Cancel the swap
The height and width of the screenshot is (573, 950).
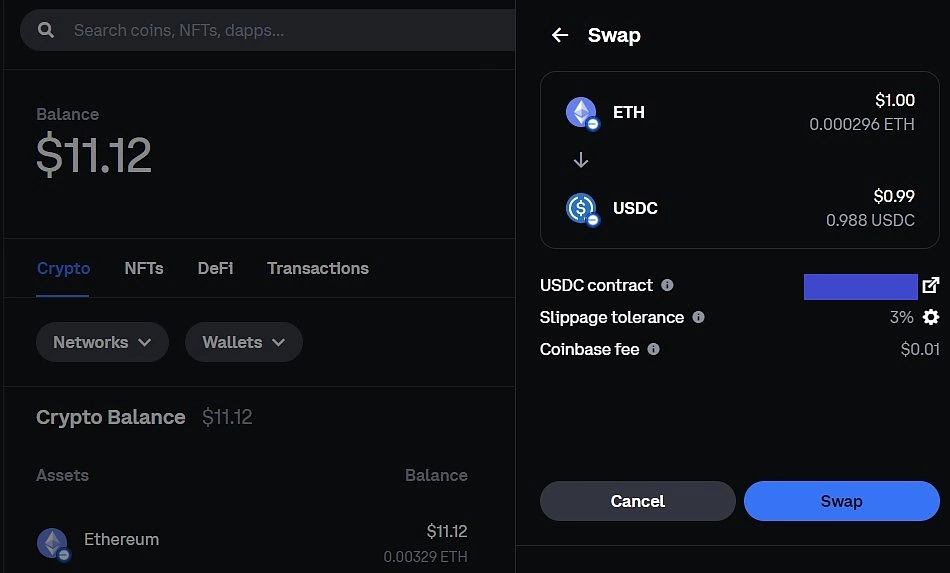click(637, 501)
